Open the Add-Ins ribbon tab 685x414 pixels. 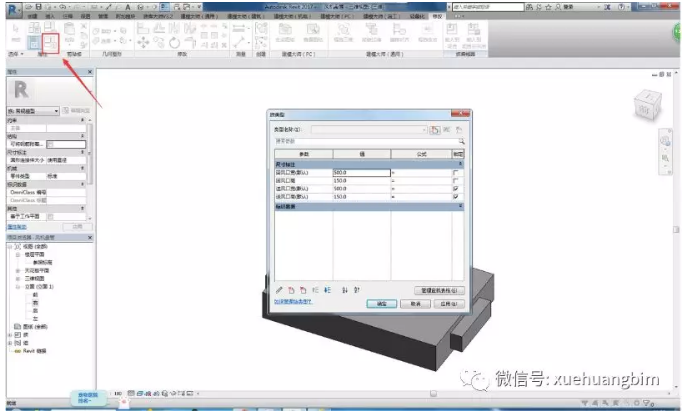pos(125,16)
